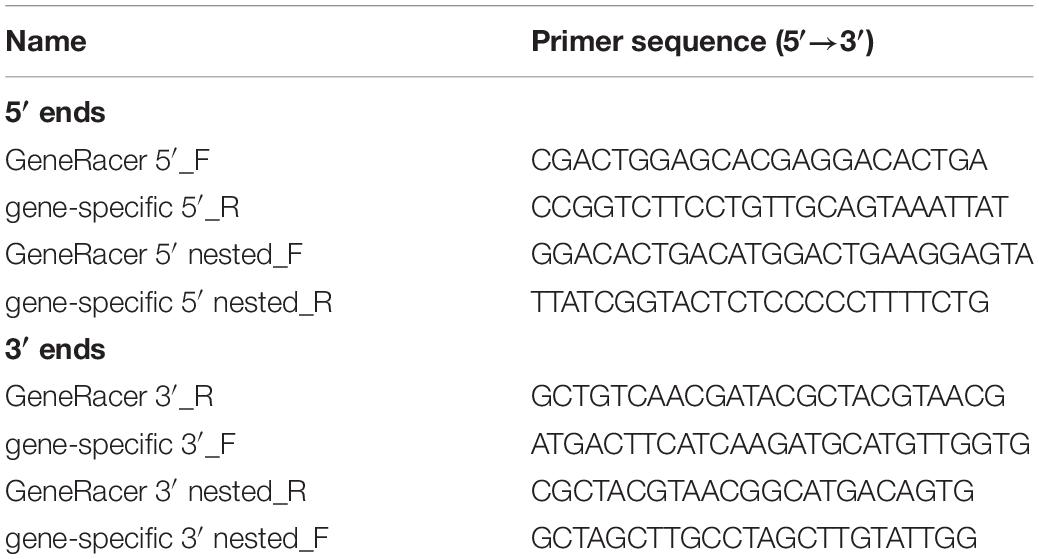Select the 3′ ends section heading
Viewport: 1039px width, 559px height.
[55, 349]
